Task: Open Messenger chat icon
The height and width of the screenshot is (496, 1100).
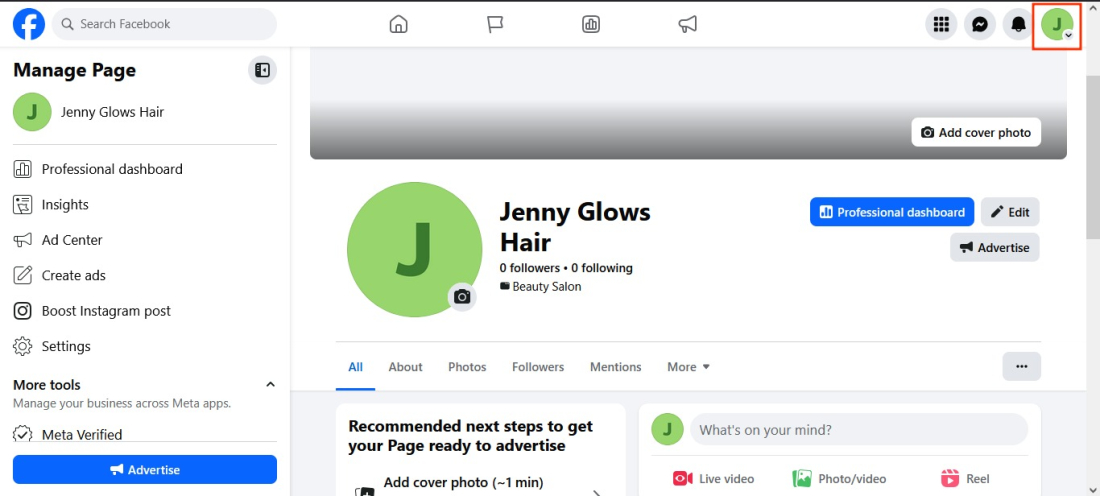Action: 980,24
